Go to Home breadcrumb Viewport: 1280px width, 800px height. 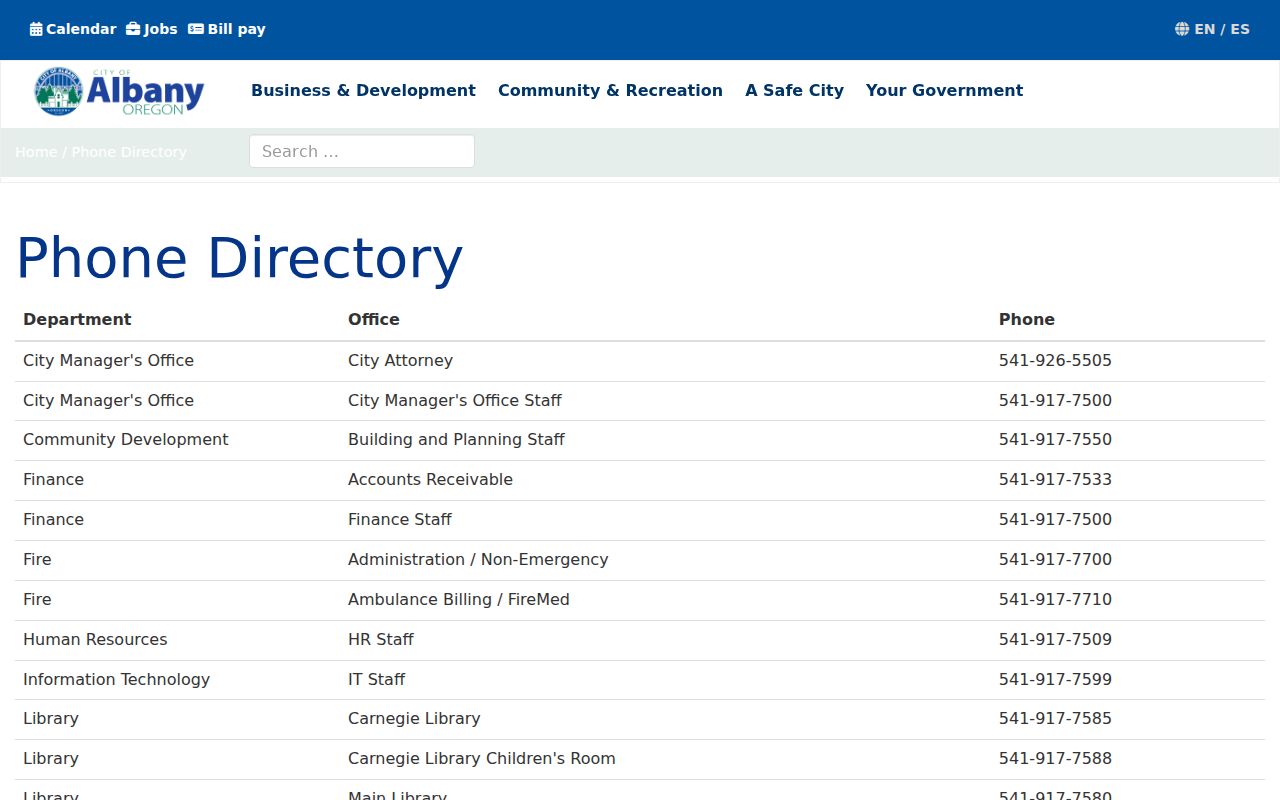tap(36, 152)
